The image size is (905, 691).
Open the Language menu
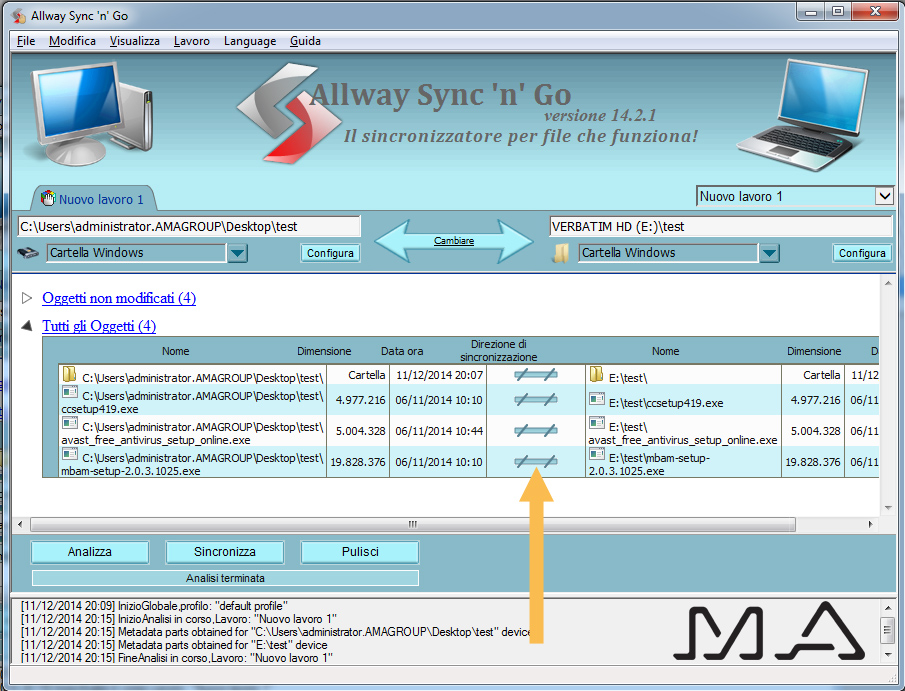click(250, 41)
